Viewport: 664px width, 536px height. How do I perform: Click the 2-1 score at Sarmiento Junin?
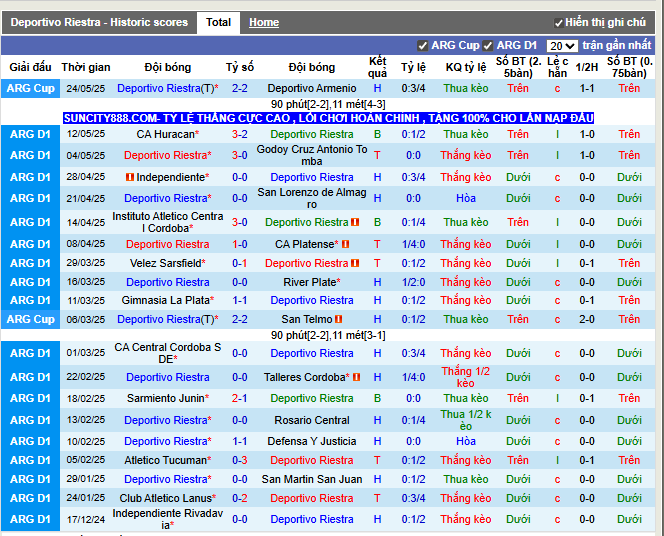click(240, 398)
